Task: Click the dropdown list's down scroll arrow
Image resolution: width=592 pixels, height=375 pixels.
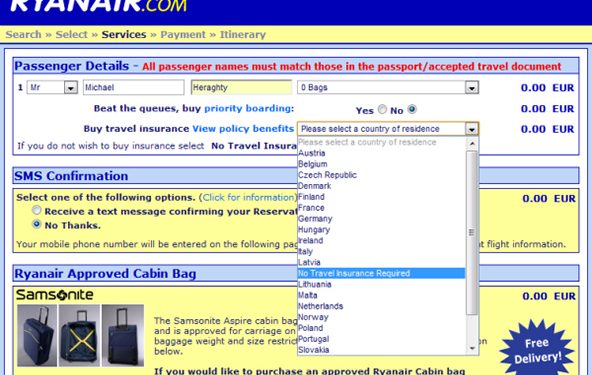Action: pyautogui.click(x=472, y=348)
